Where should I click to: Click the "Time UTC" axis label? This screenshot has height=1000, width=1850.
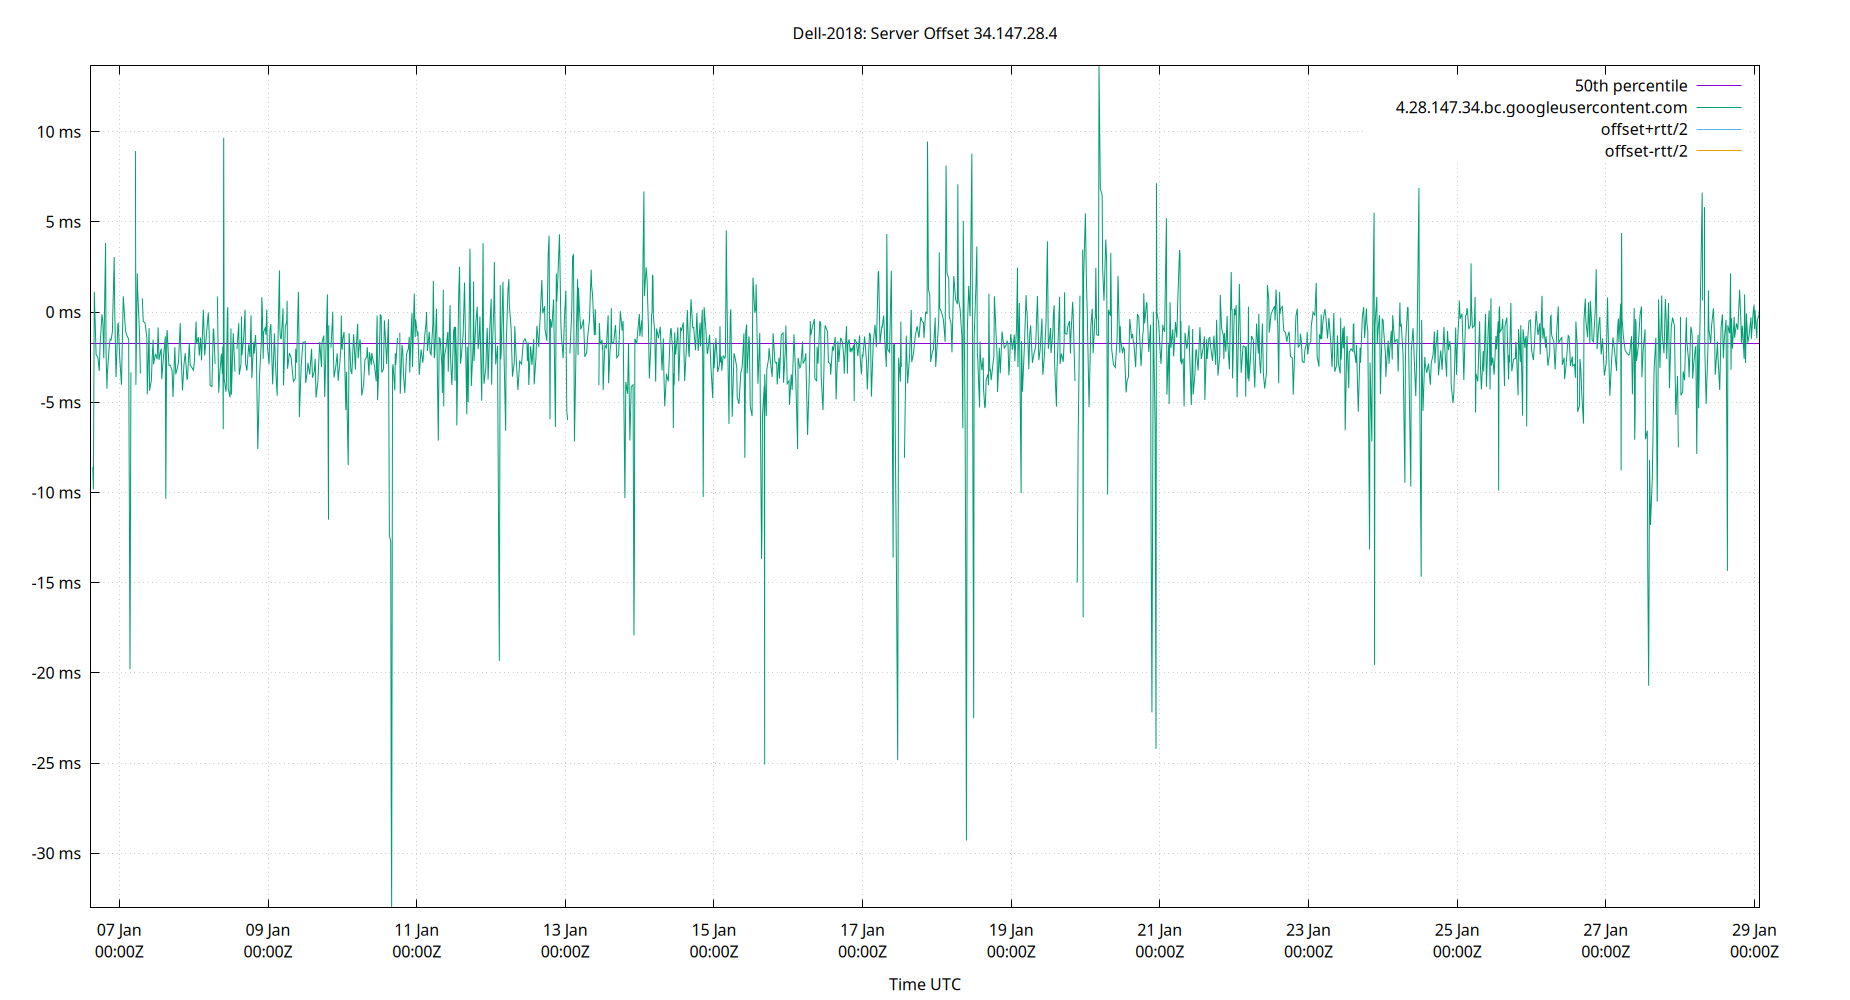pos(925,984)
